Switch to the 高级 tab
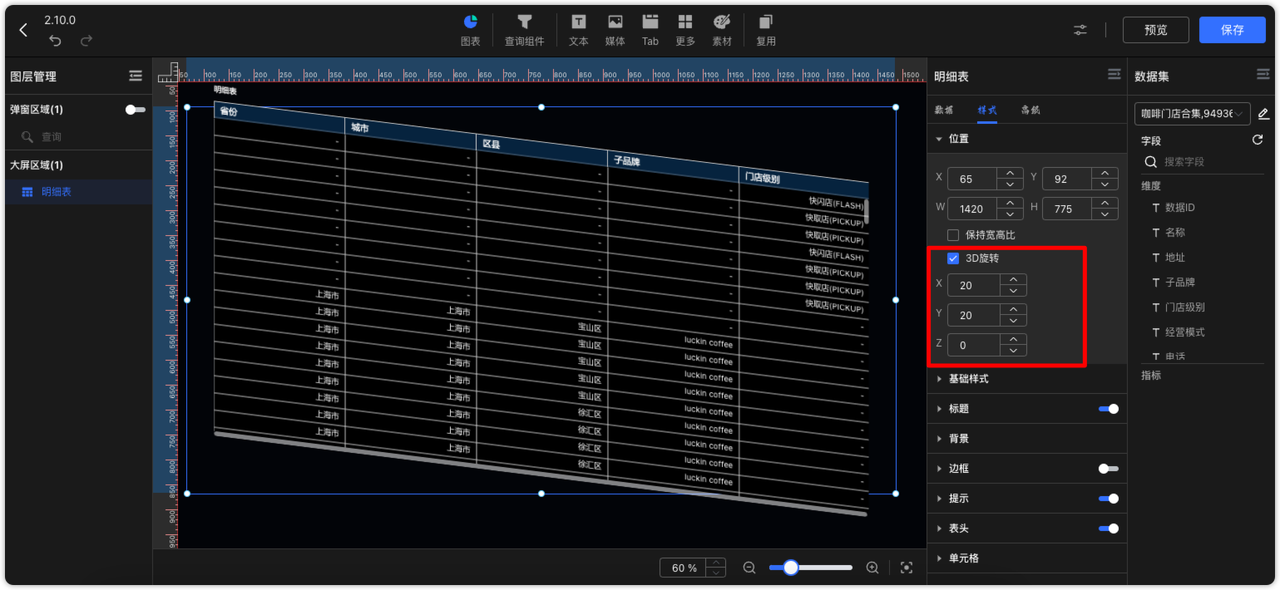 tap(1030, 110)
